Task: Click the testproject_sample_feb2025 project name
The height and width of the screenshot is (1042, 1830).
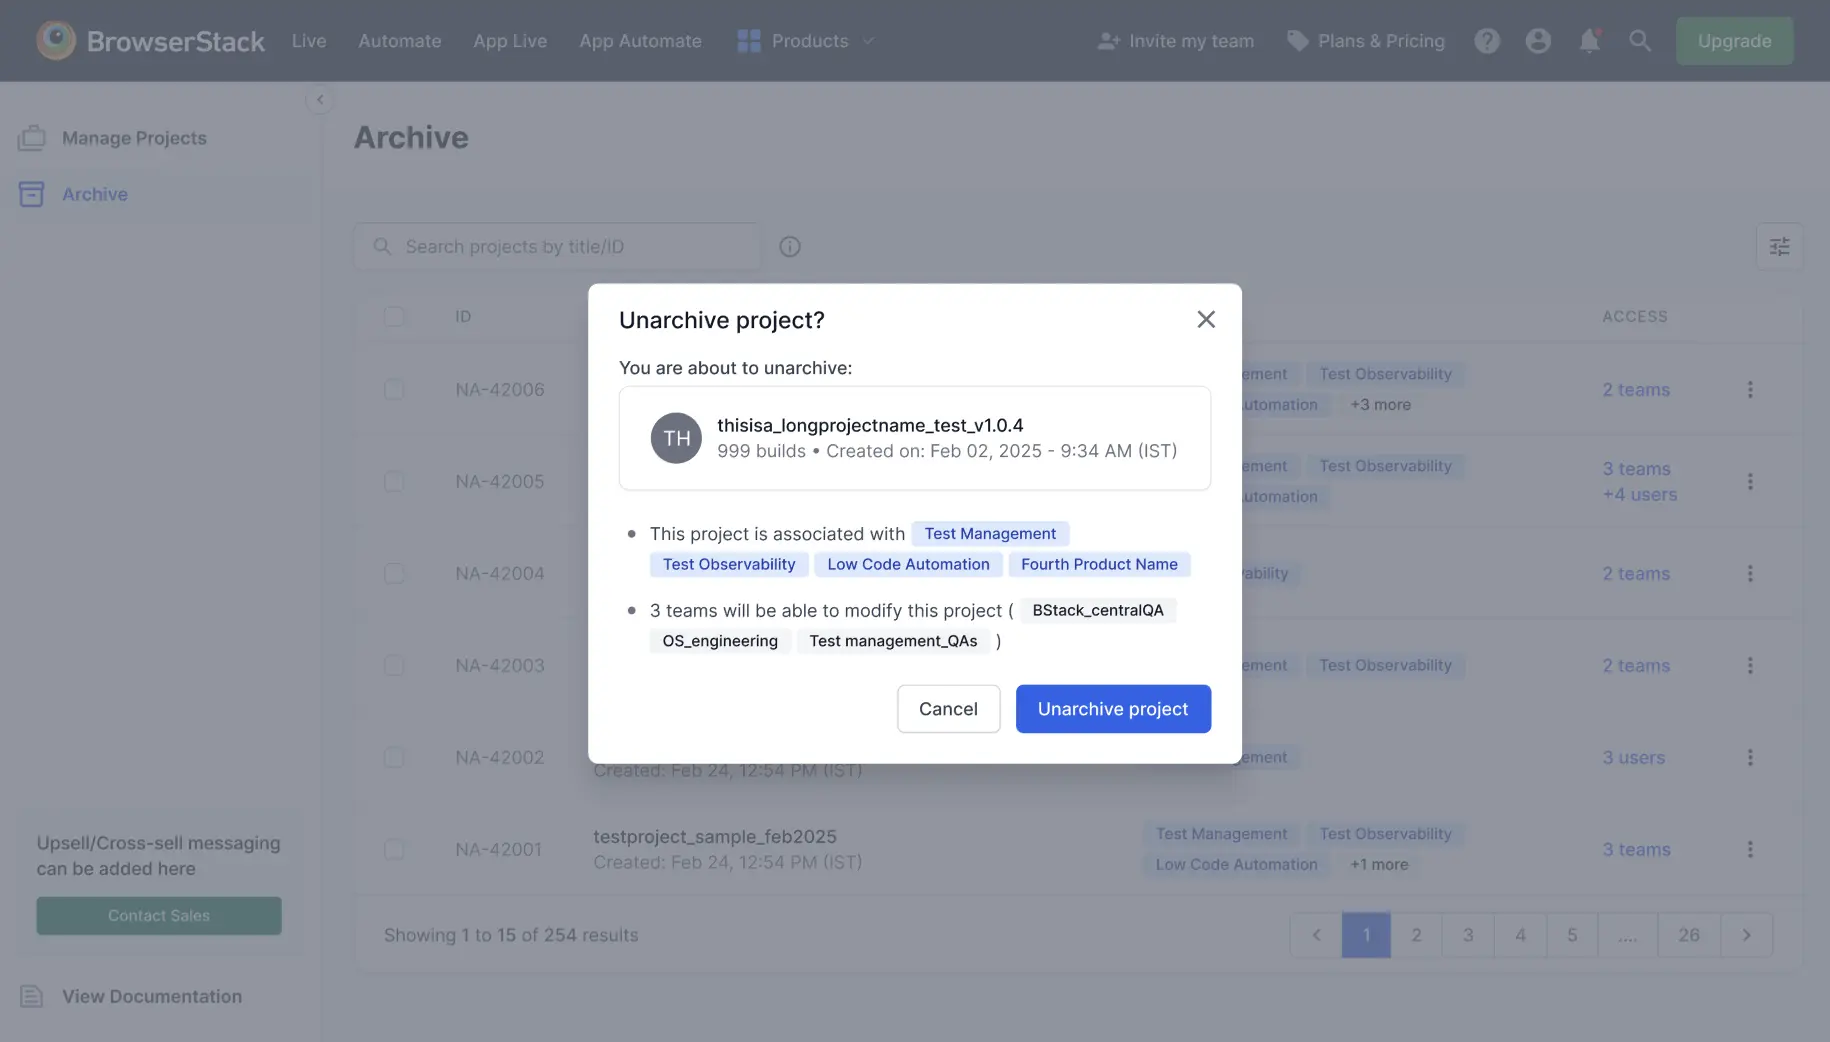Action: tap(715, 837)
